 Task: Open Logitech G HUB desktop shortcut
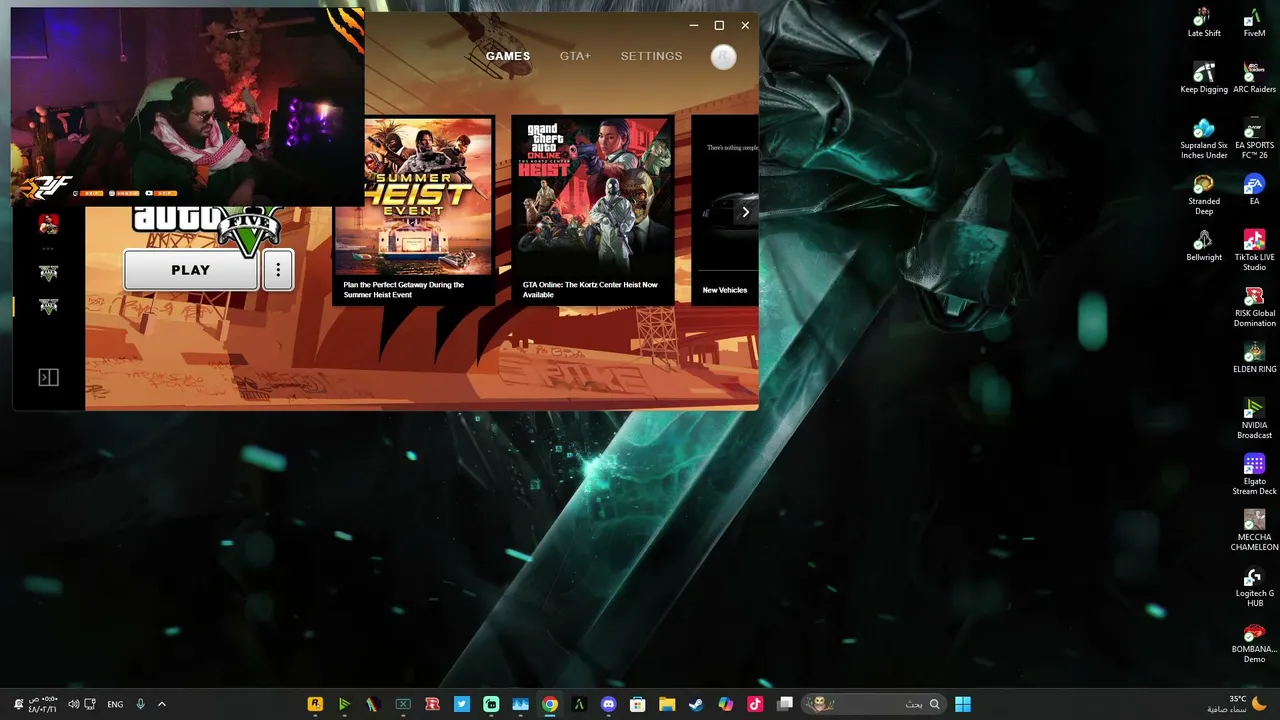pyautogui.click(x=1254, y=587)
